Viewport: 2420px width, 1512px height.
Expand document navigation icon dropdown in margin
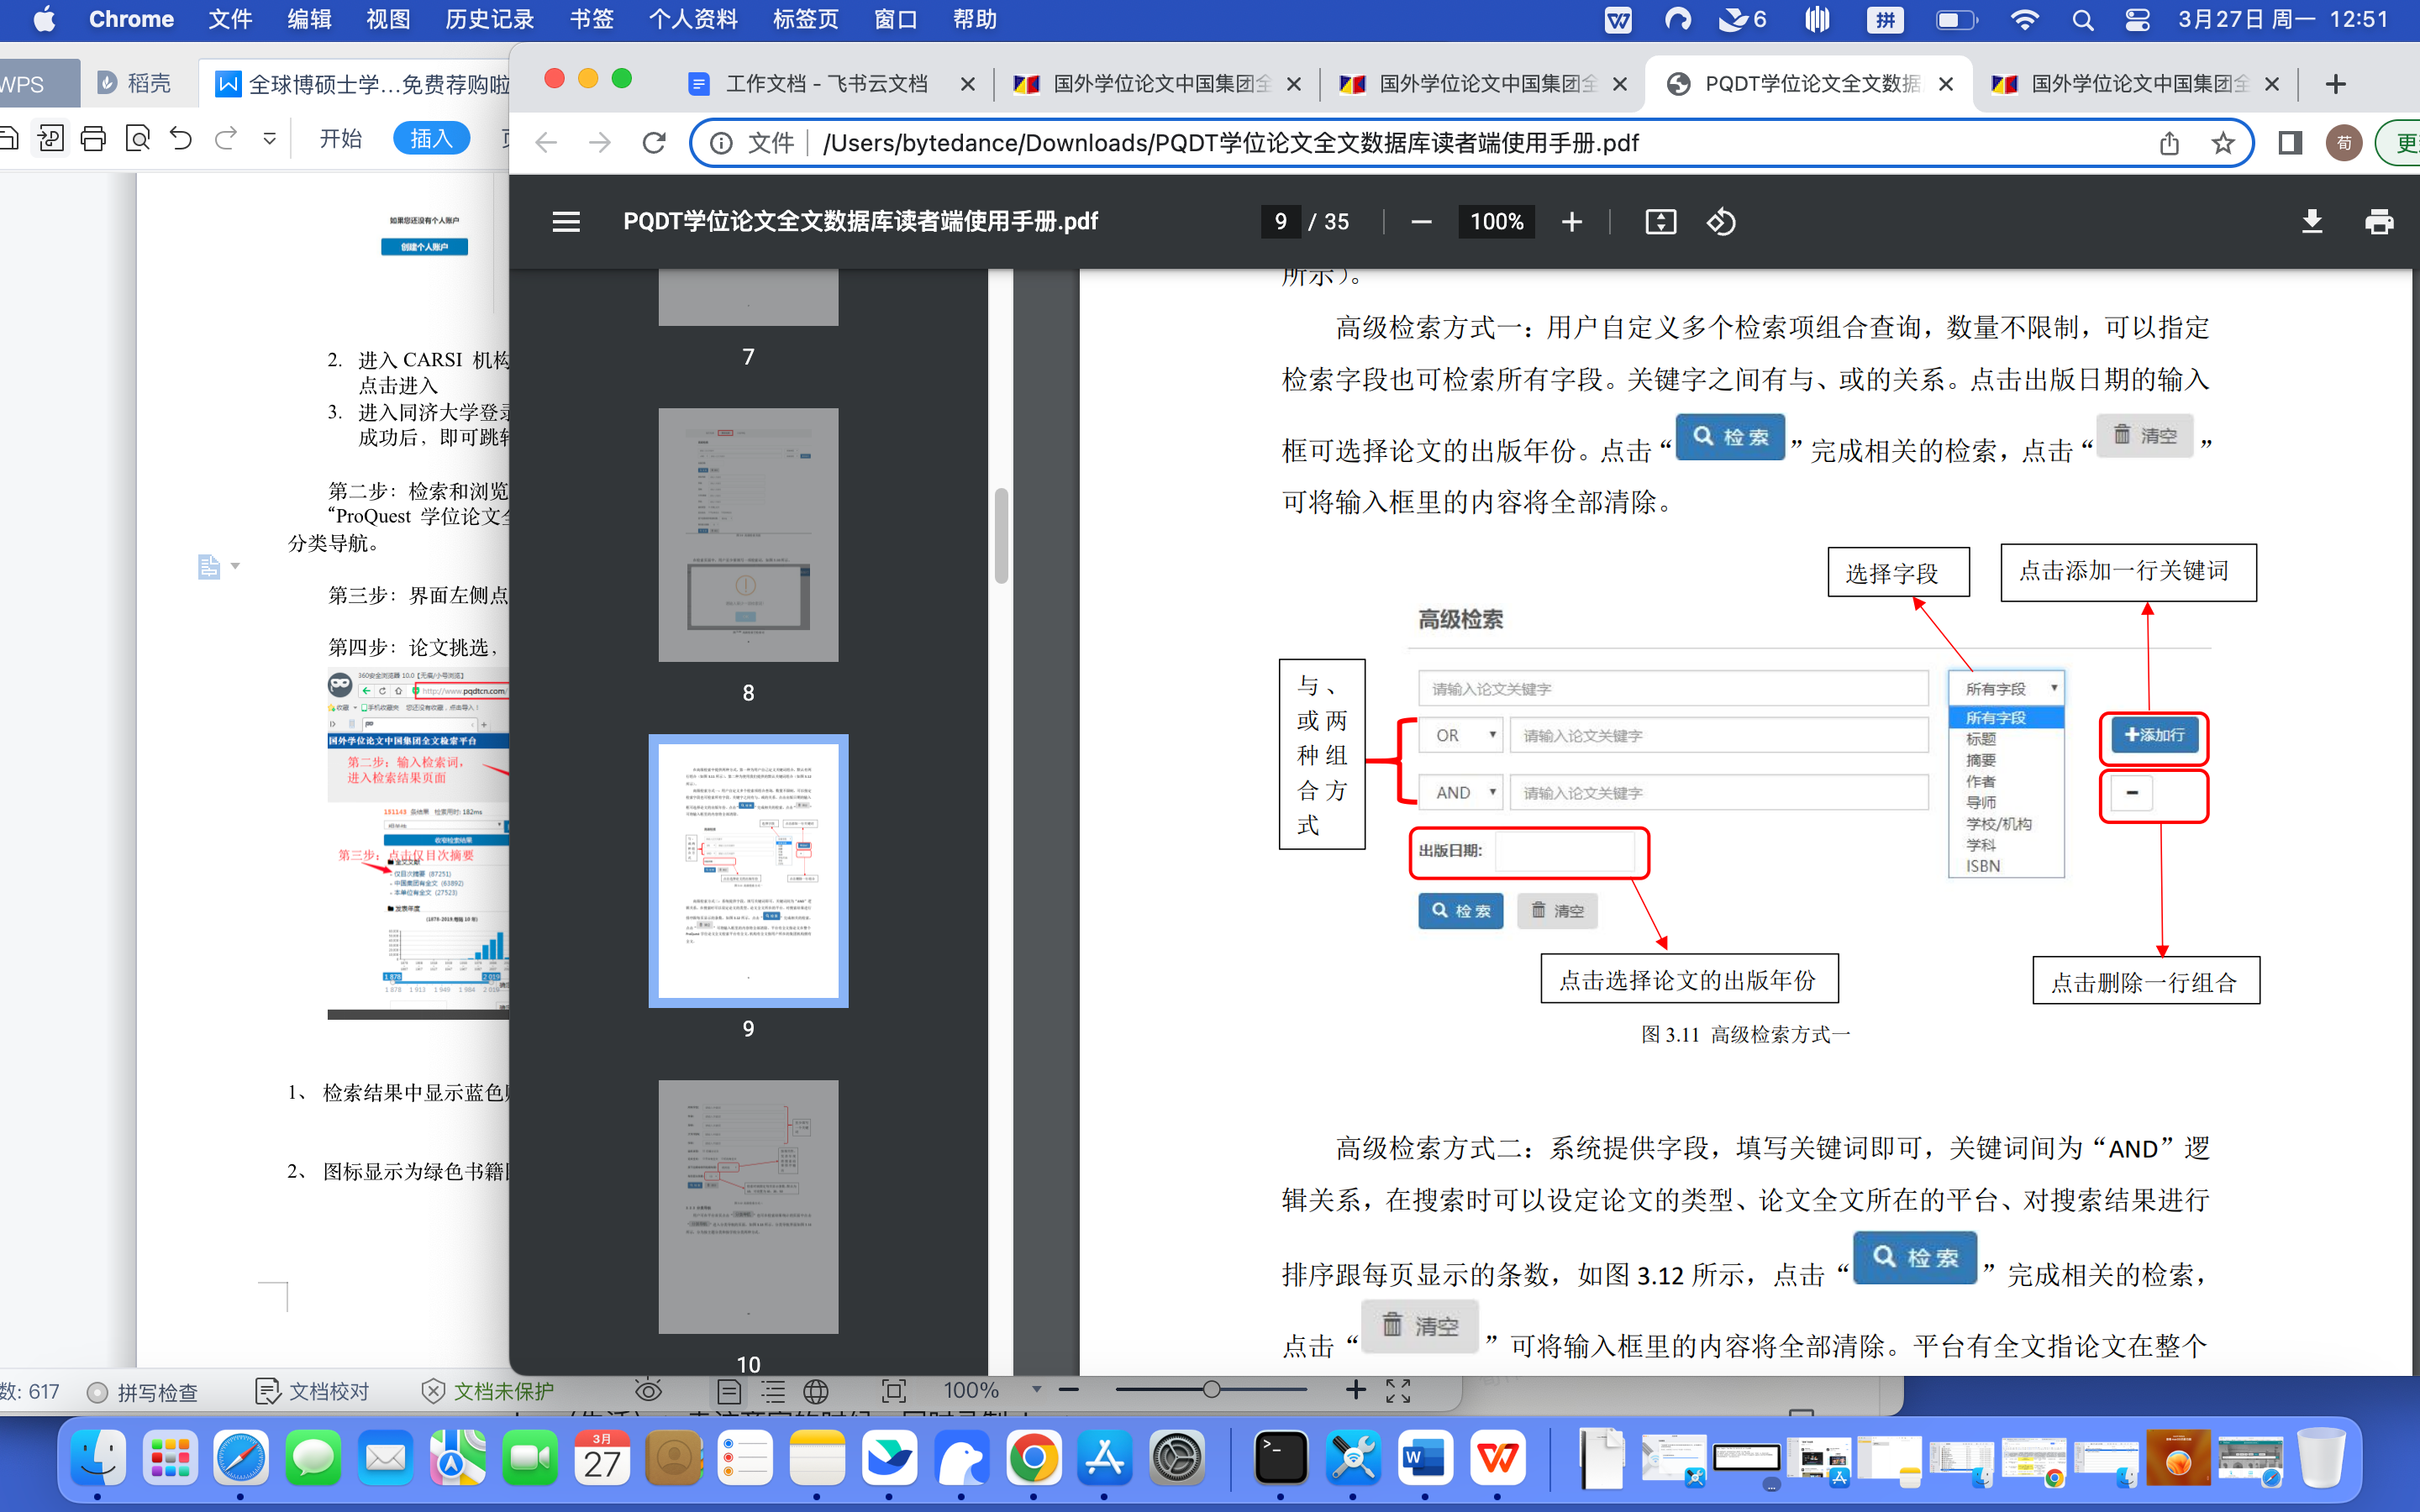click(235, 567)
